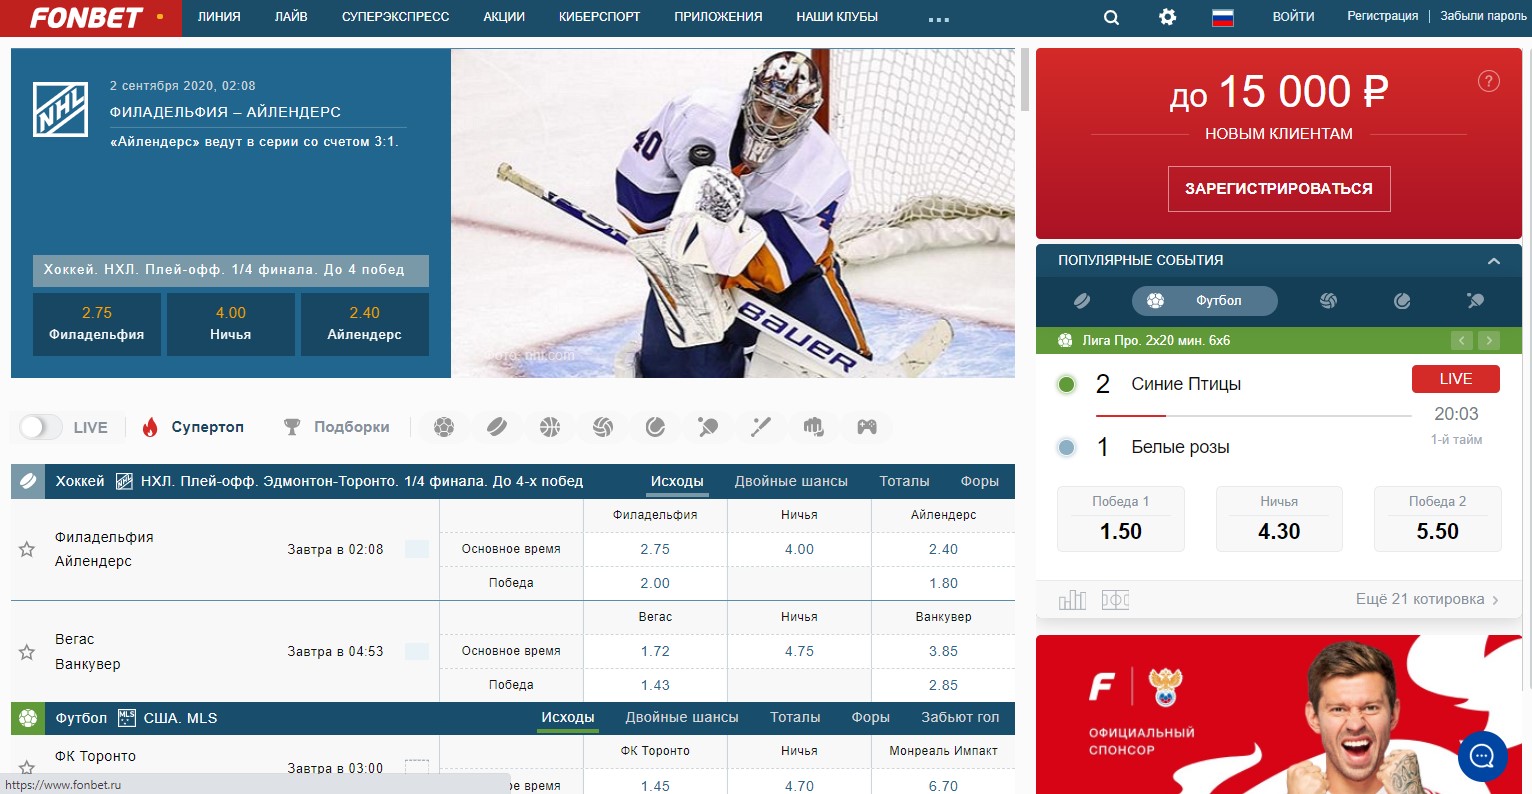Click the Забыли пароль link
Viewport: 1532px width, 794px height.
click(1483, 17)
